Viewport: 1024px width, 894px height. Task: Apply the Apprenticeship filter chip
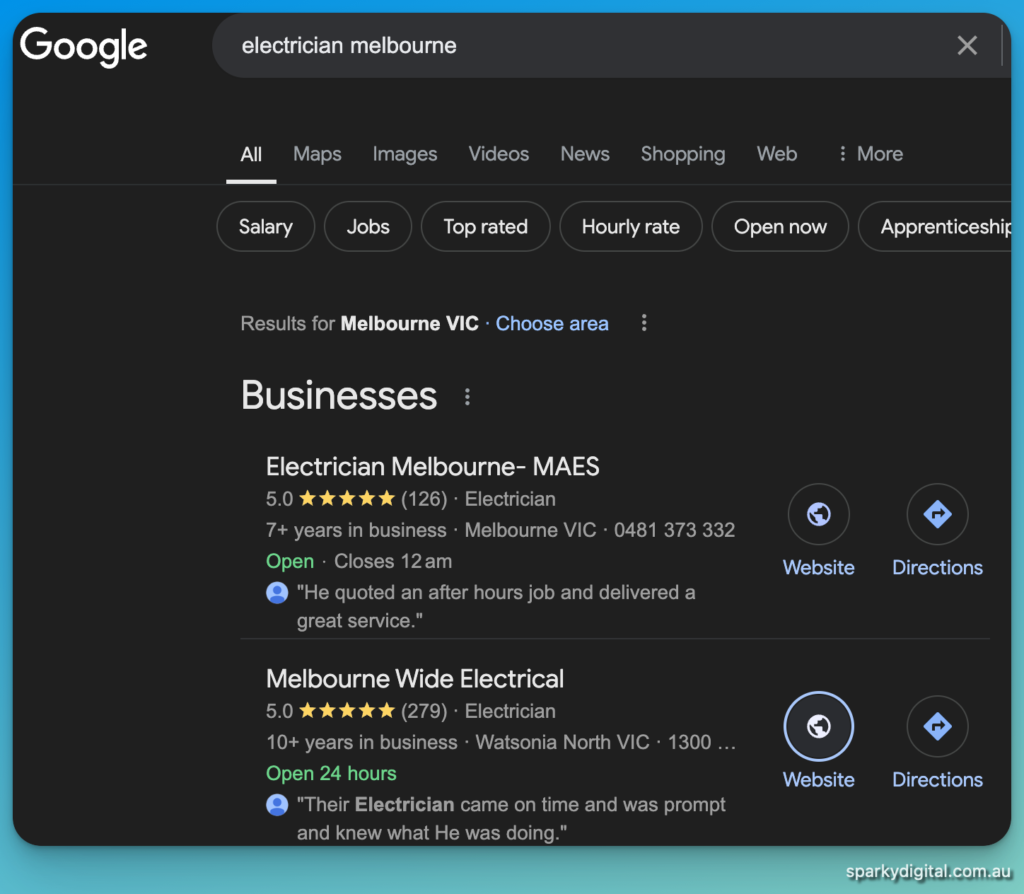(x=936, y=227)
